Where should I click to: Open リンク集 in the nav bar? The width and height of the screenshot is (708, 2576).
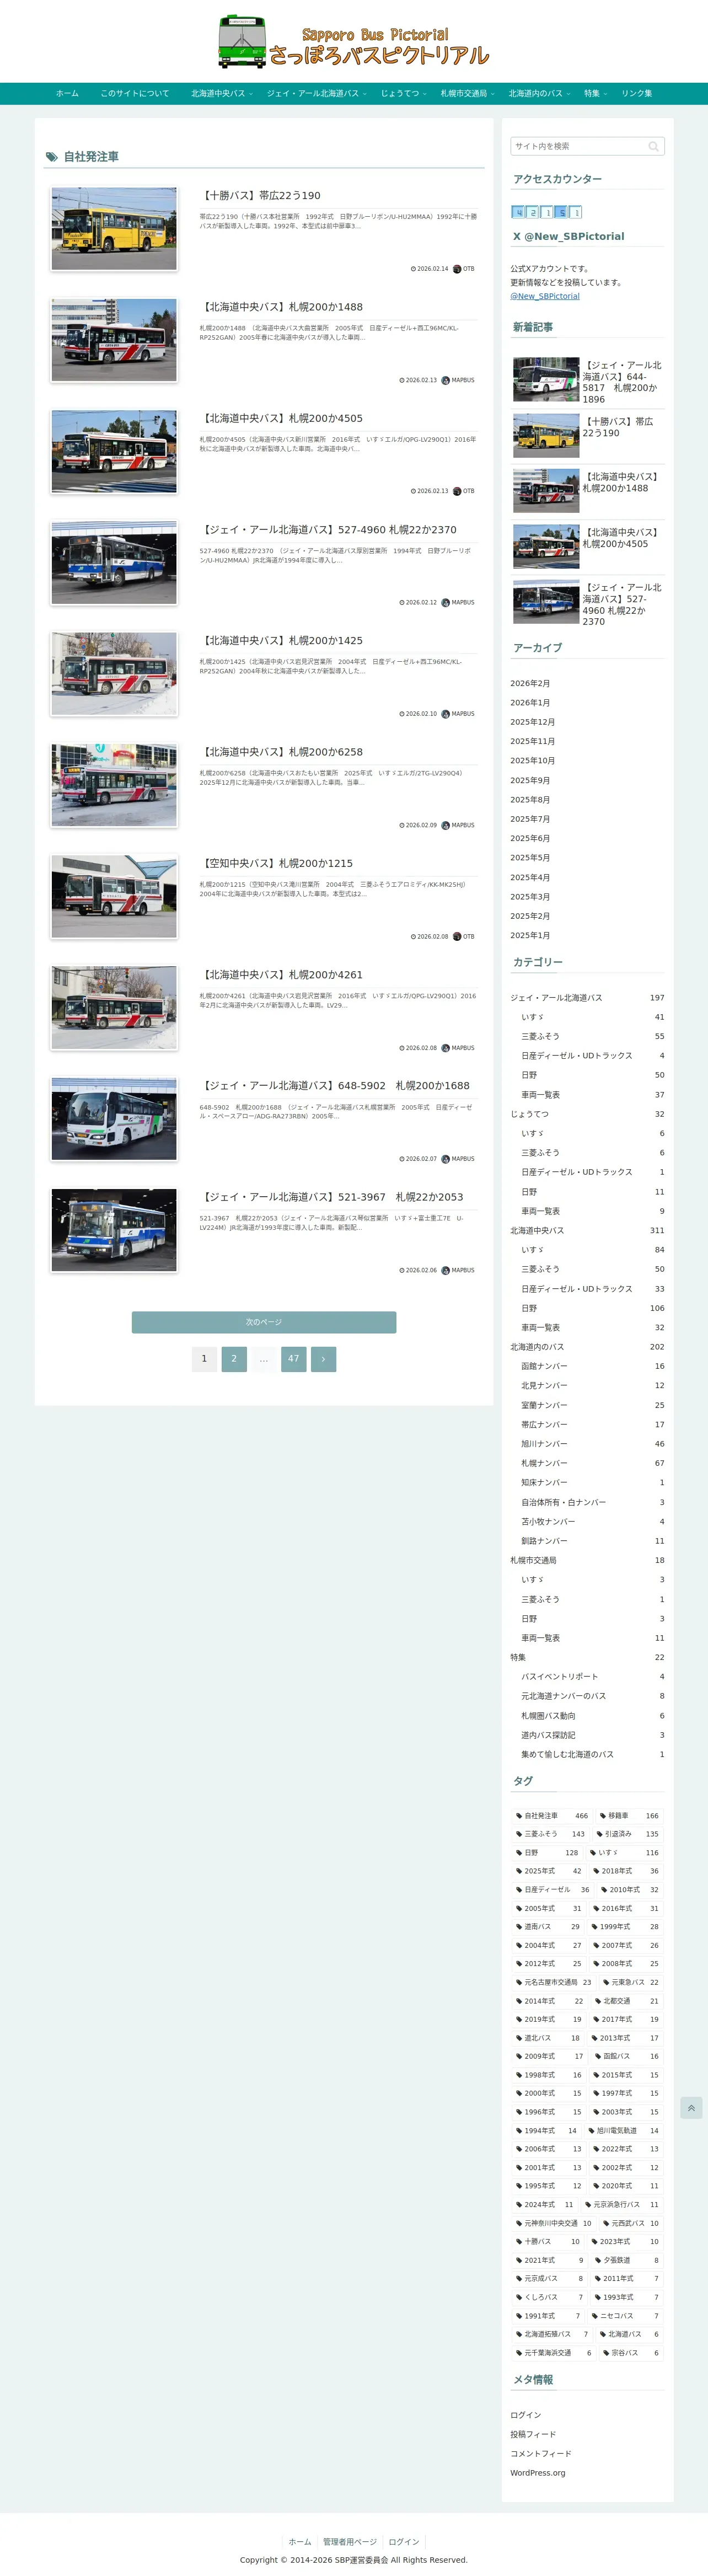coord(636,94)
